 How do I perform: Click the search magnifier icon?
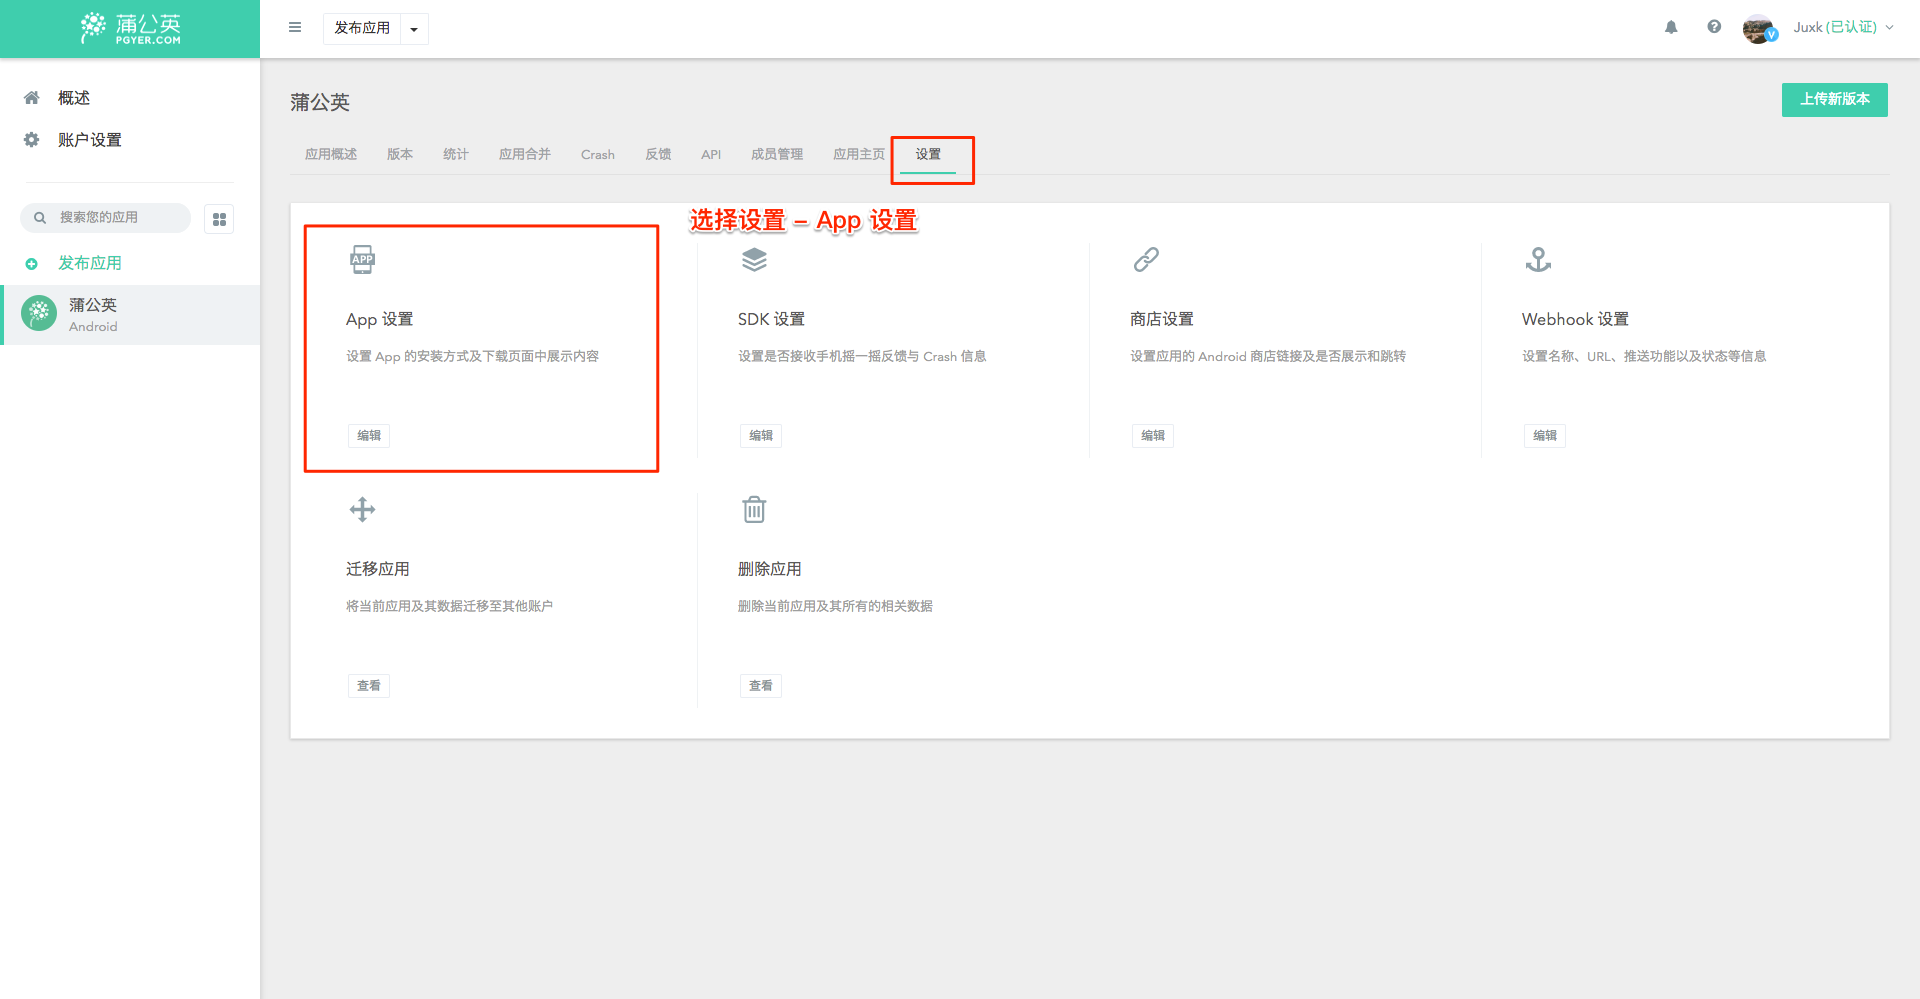tap(40, 217)
